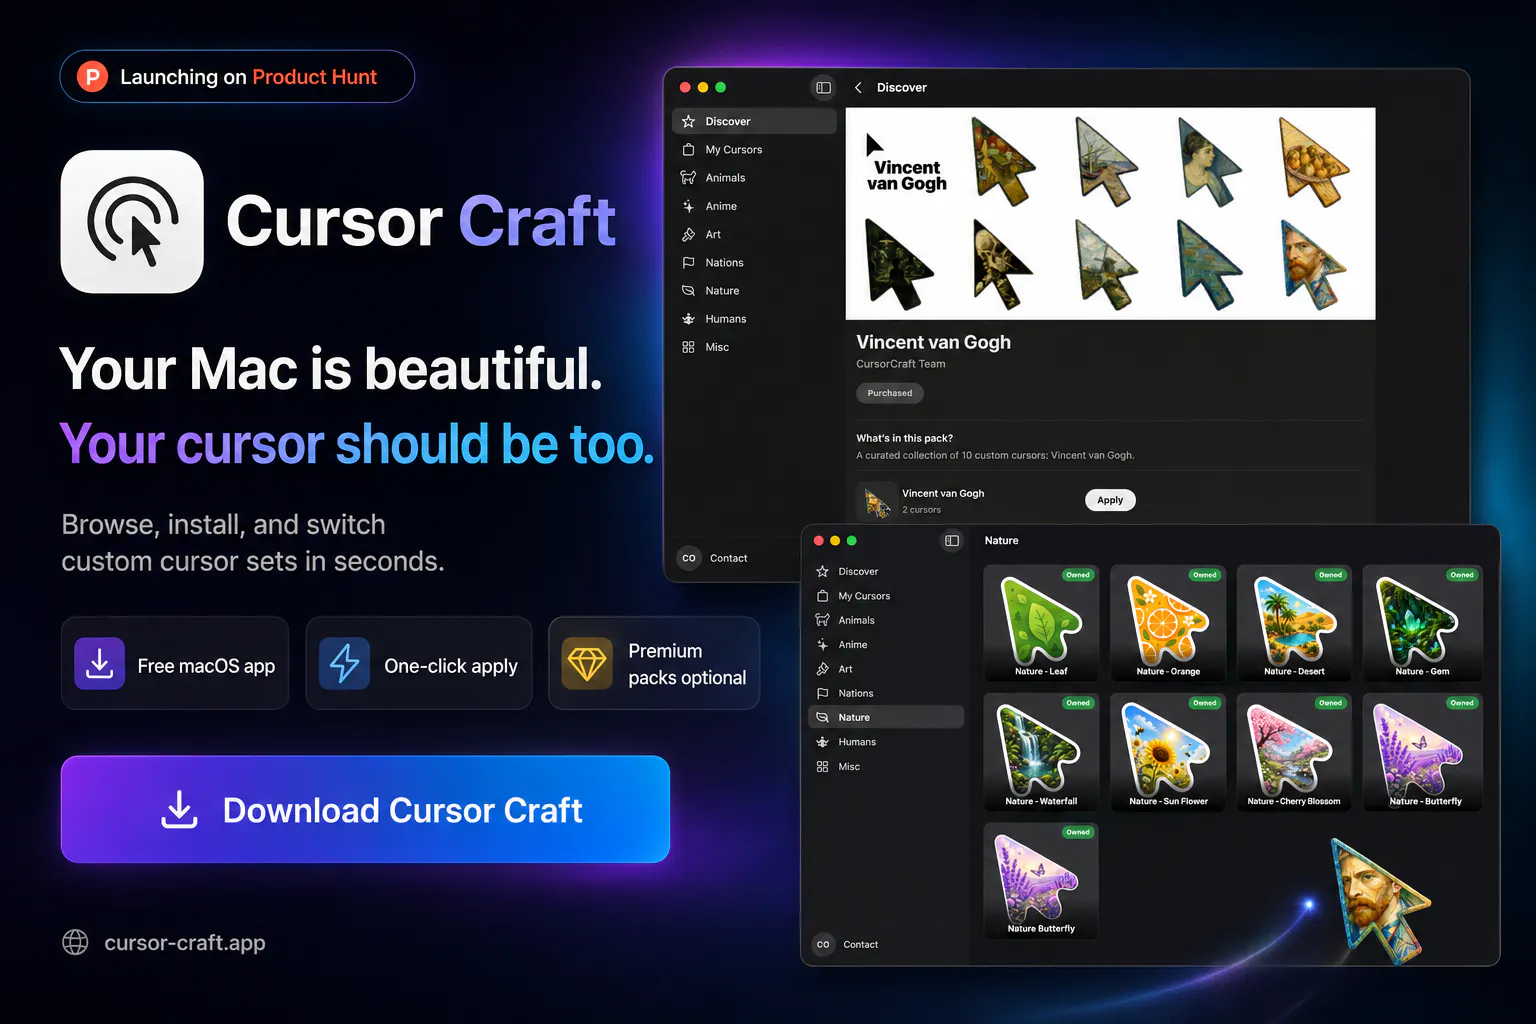The height and width of the screenshot is (1024, 1536).
Task: Click the One-click apply lightning icon
Action: pyautogui.click(x=345, y=664)
